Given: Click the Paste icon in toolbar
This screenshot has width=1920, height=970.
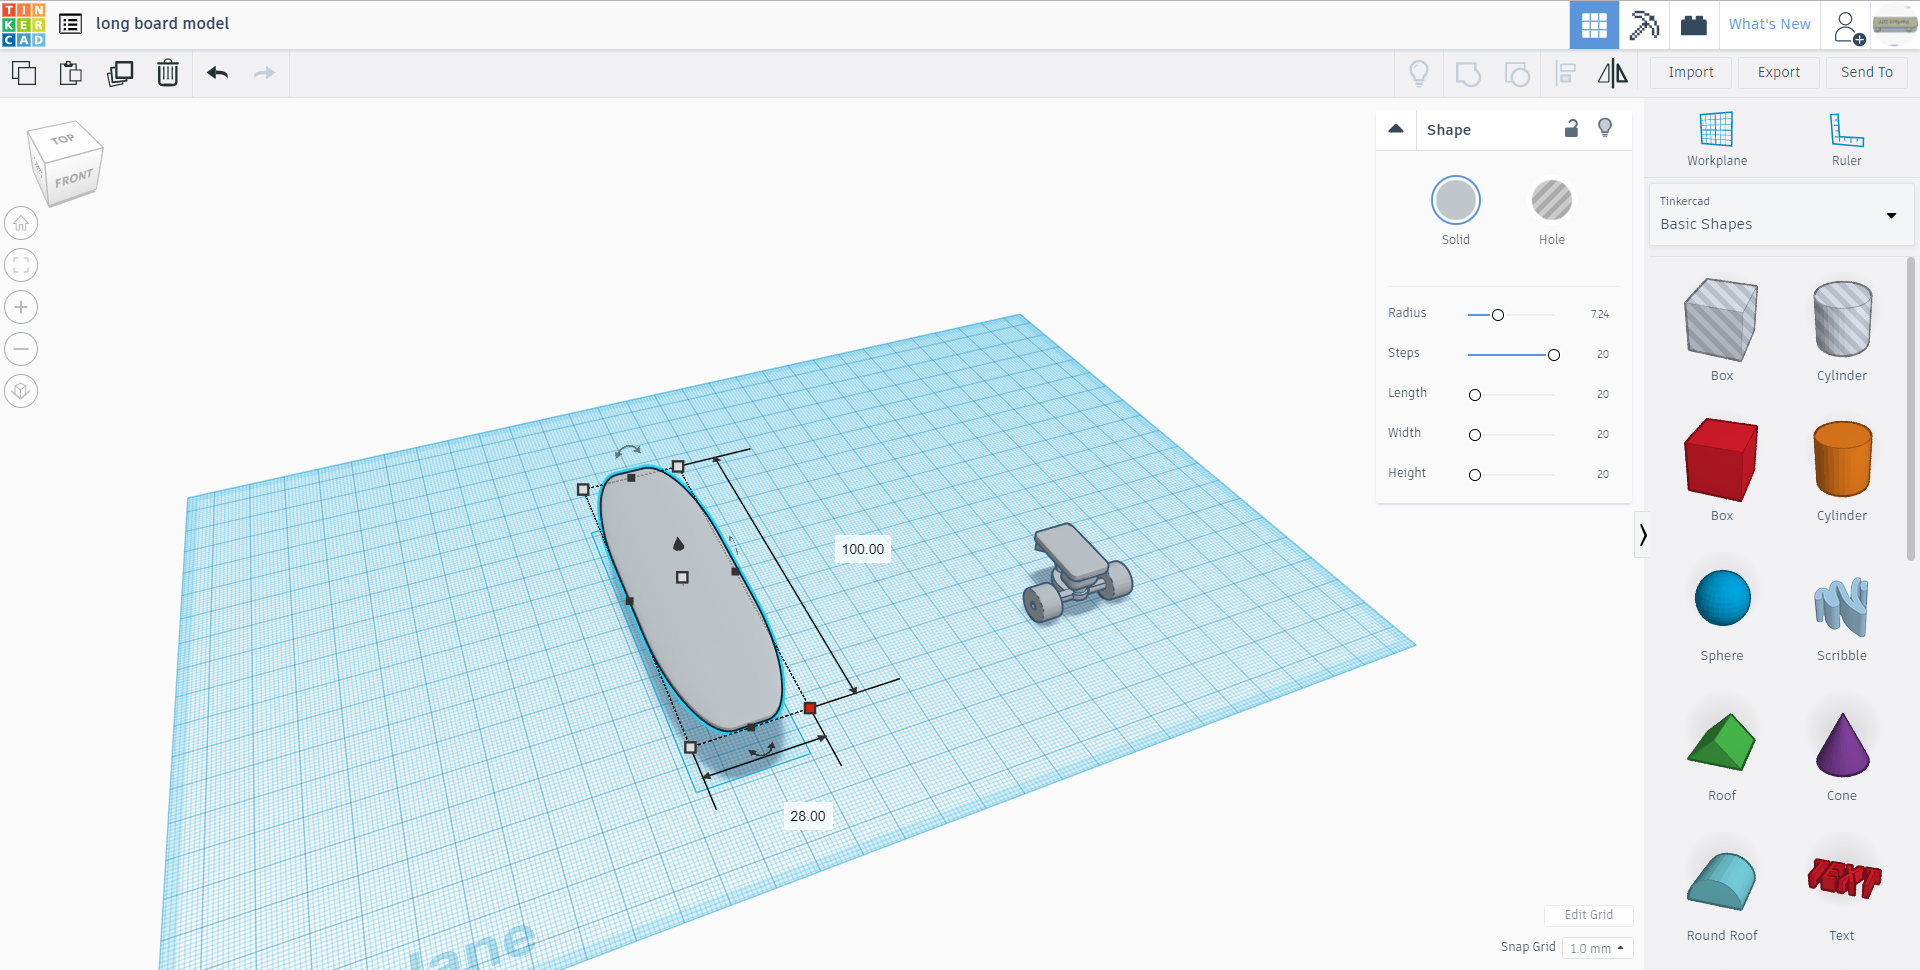Looking at the screenshot, I should coord(71,73).
